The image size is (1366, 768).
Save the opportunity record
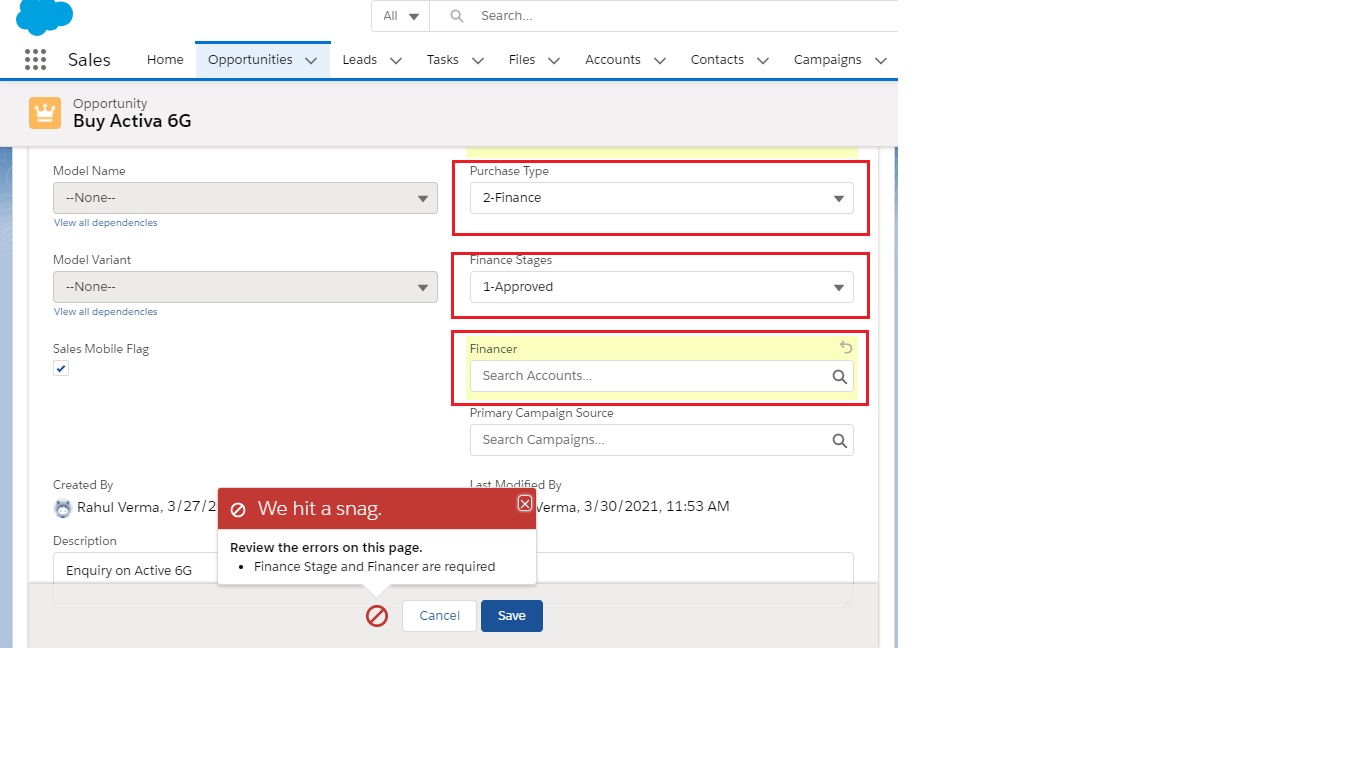[x=511, y=615]
